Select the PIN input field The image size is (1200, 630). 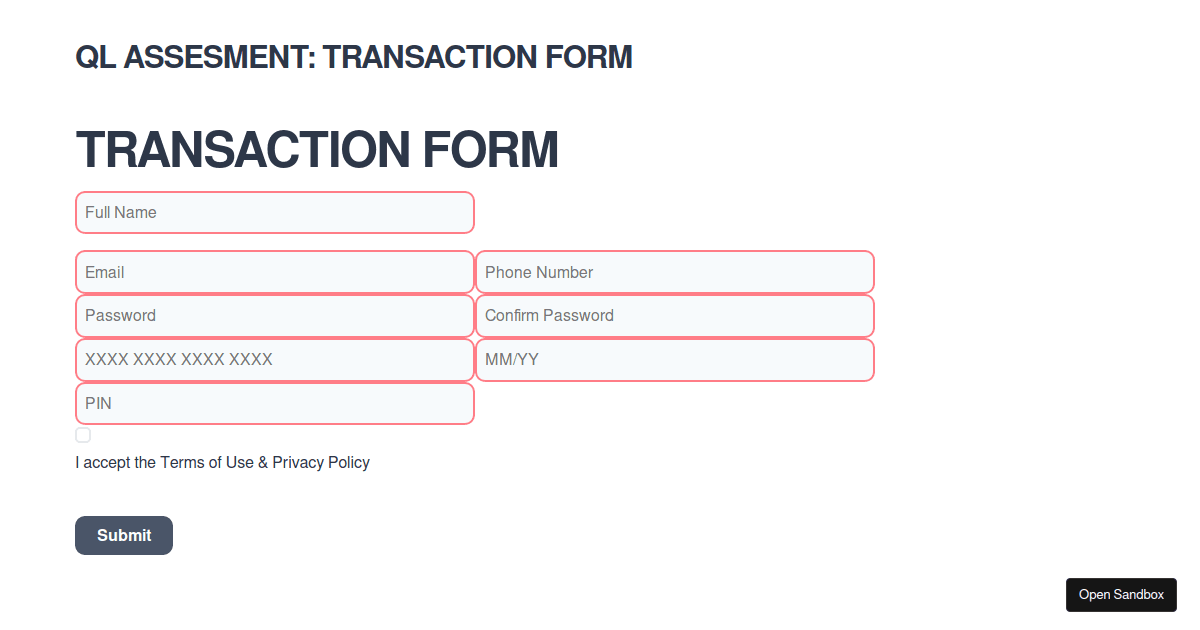coord(275,403)
